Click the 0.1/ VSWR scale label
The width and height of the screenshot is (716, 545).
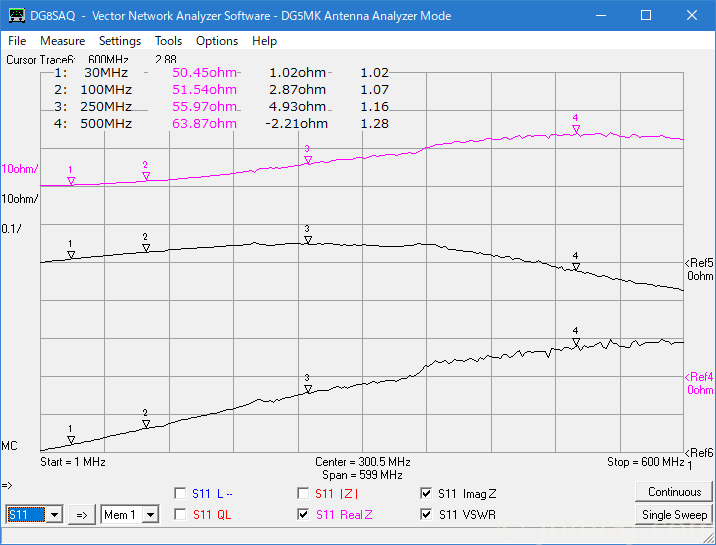pyautogui.click(x=11, y=229)
